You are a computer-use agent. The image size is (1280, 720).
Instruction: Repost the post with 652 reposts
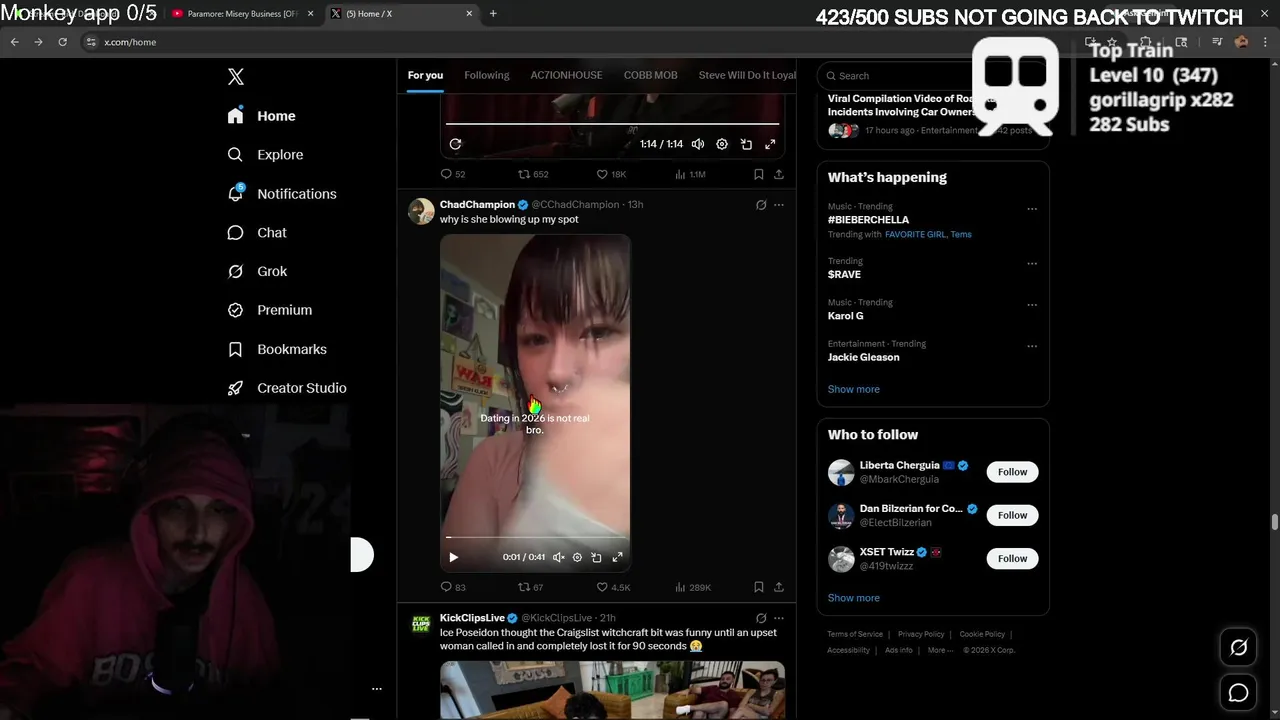pos(533,174)
